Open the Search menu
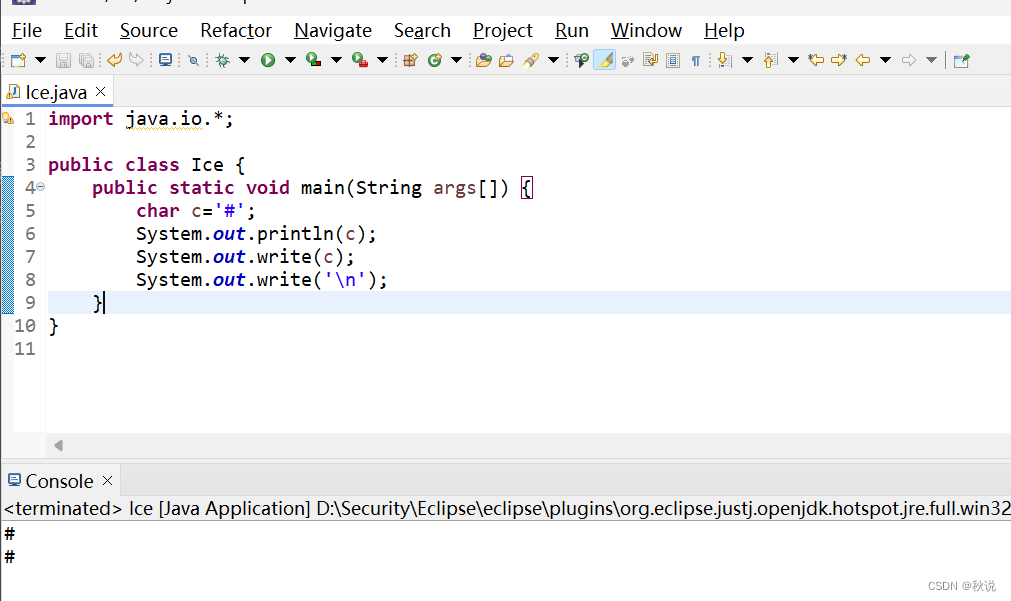1011x601 pixels. click(422, 30)
